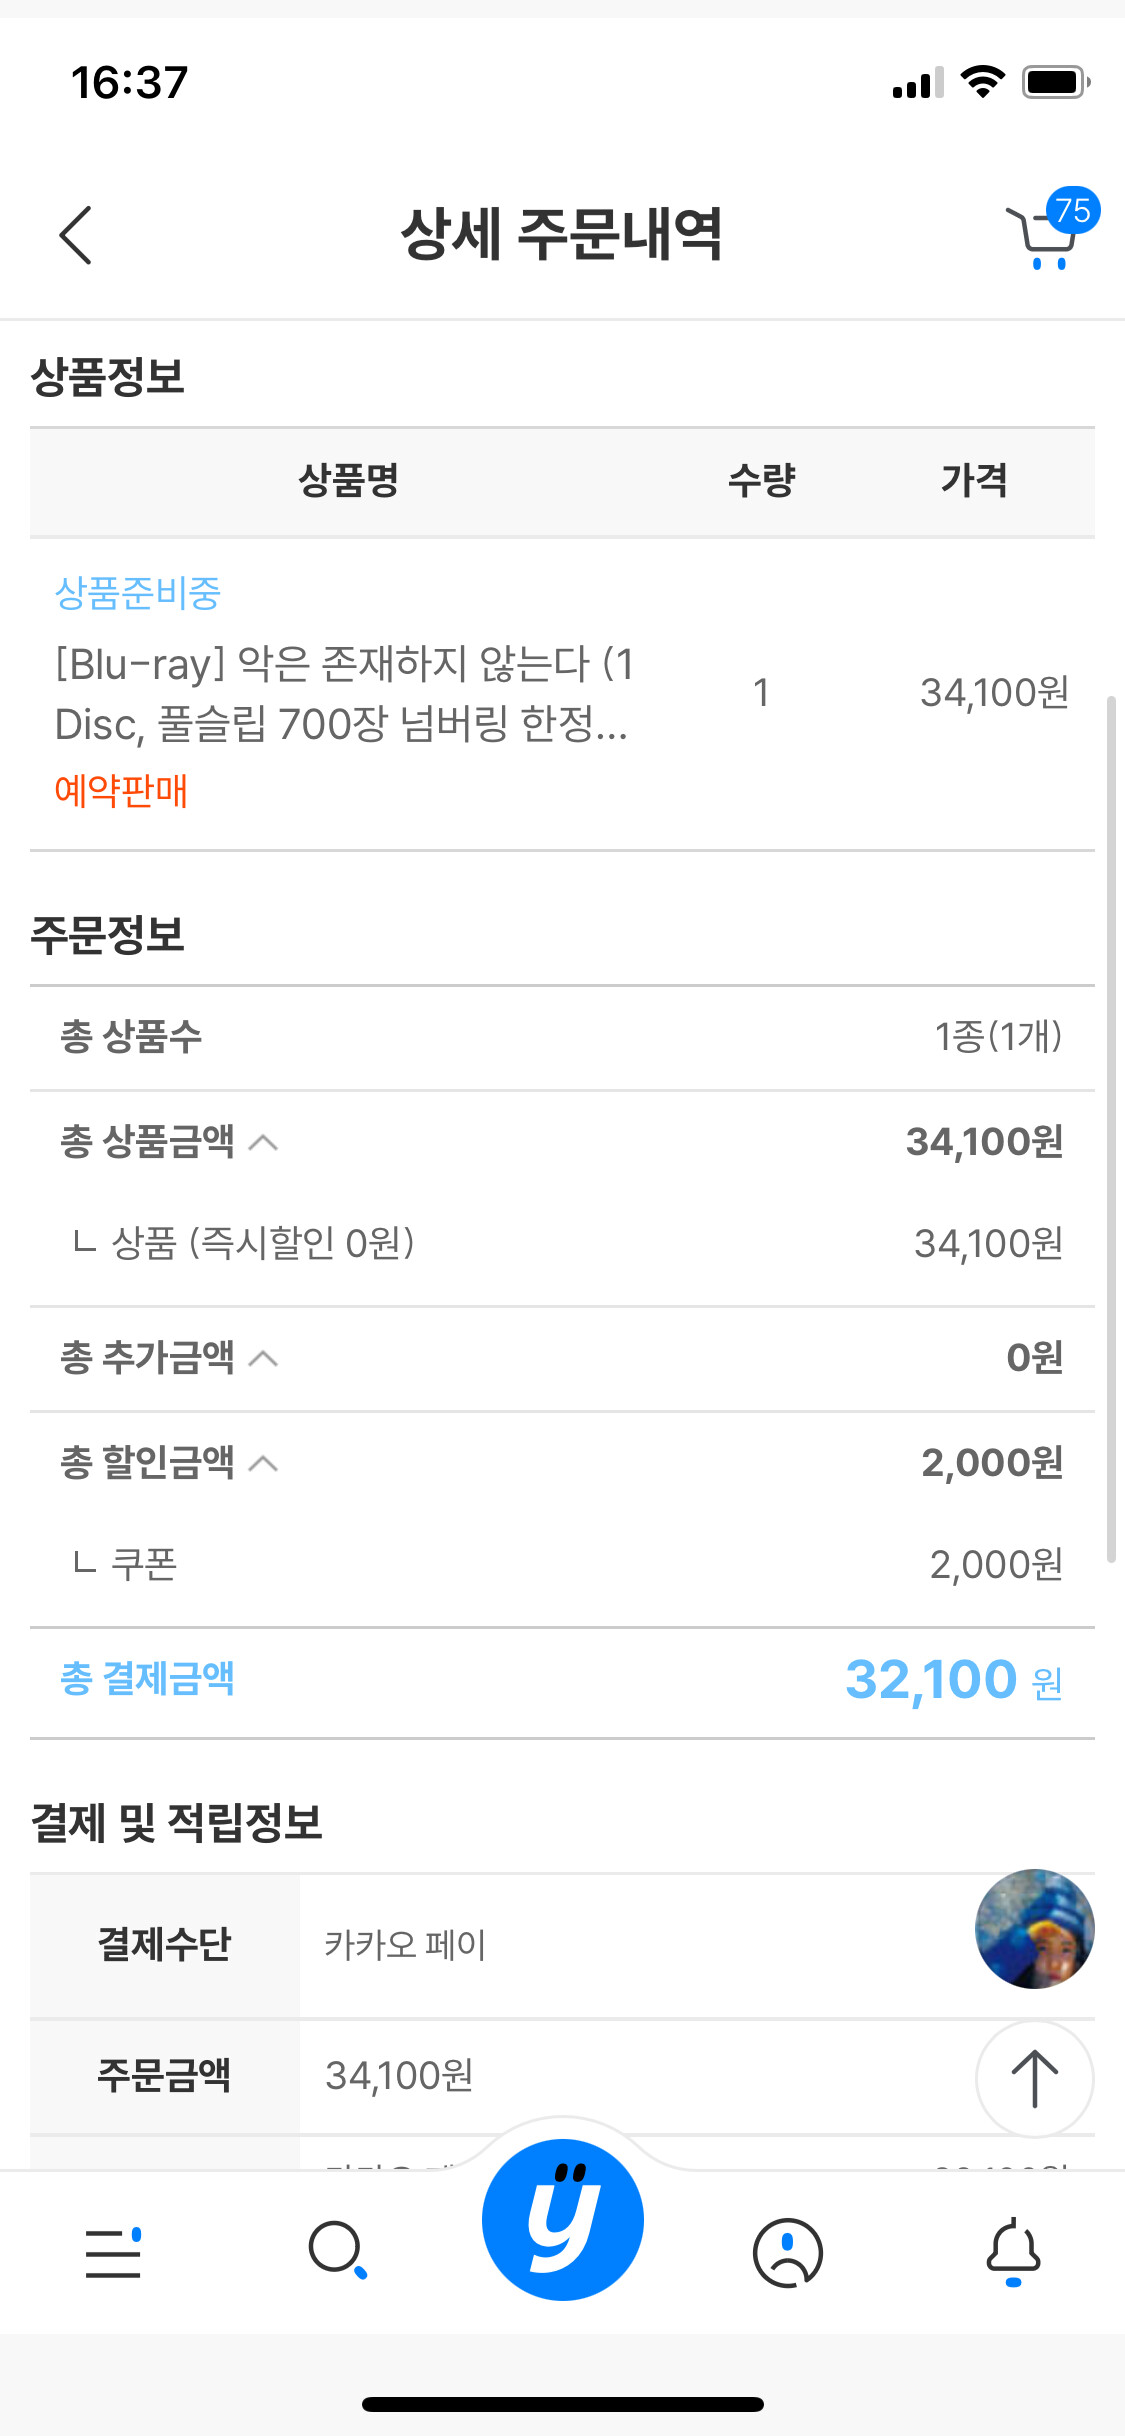Collapse the 총 상품금액 section
Viewport: 1125px width, 2436px height.
(x=263, y=1142)
